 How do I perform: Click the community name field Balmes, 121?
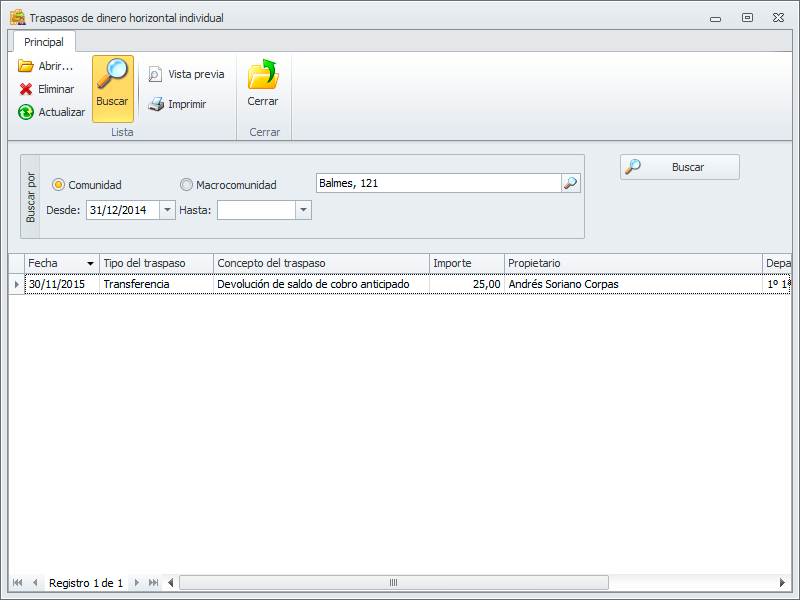click(x=437, y=183)
